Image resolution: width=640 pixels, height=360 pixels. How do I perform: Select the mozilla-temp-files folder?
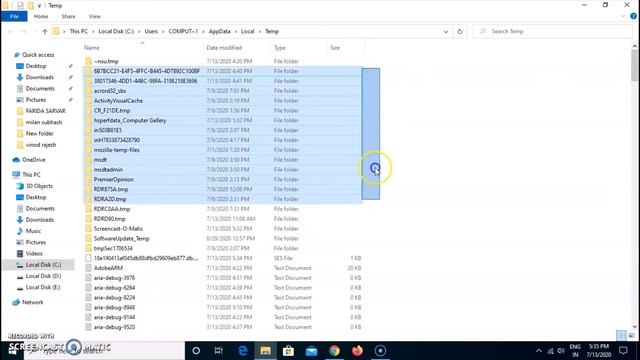point(117,150)
